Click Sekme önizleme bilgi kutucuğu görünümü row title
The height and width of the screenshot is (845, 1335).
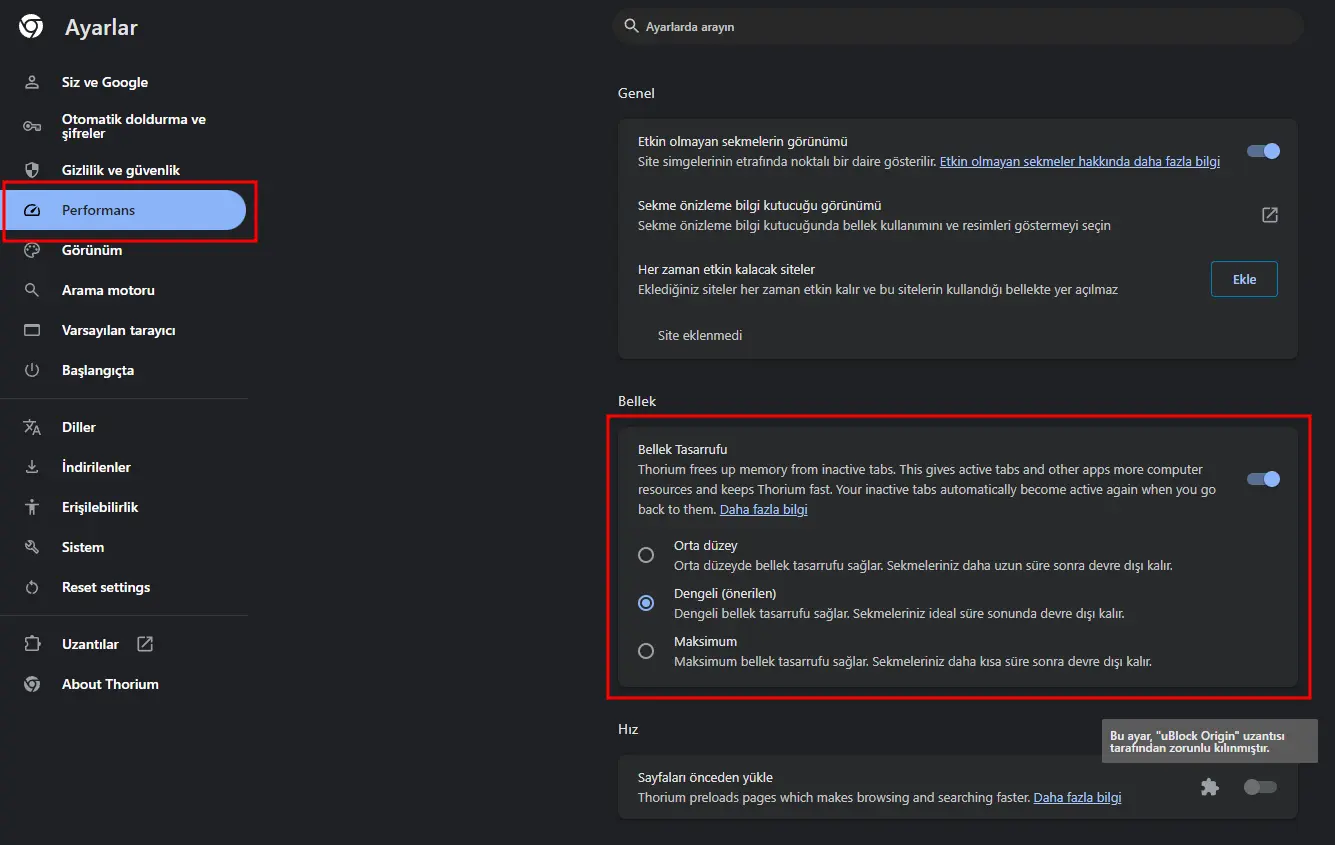760,205
